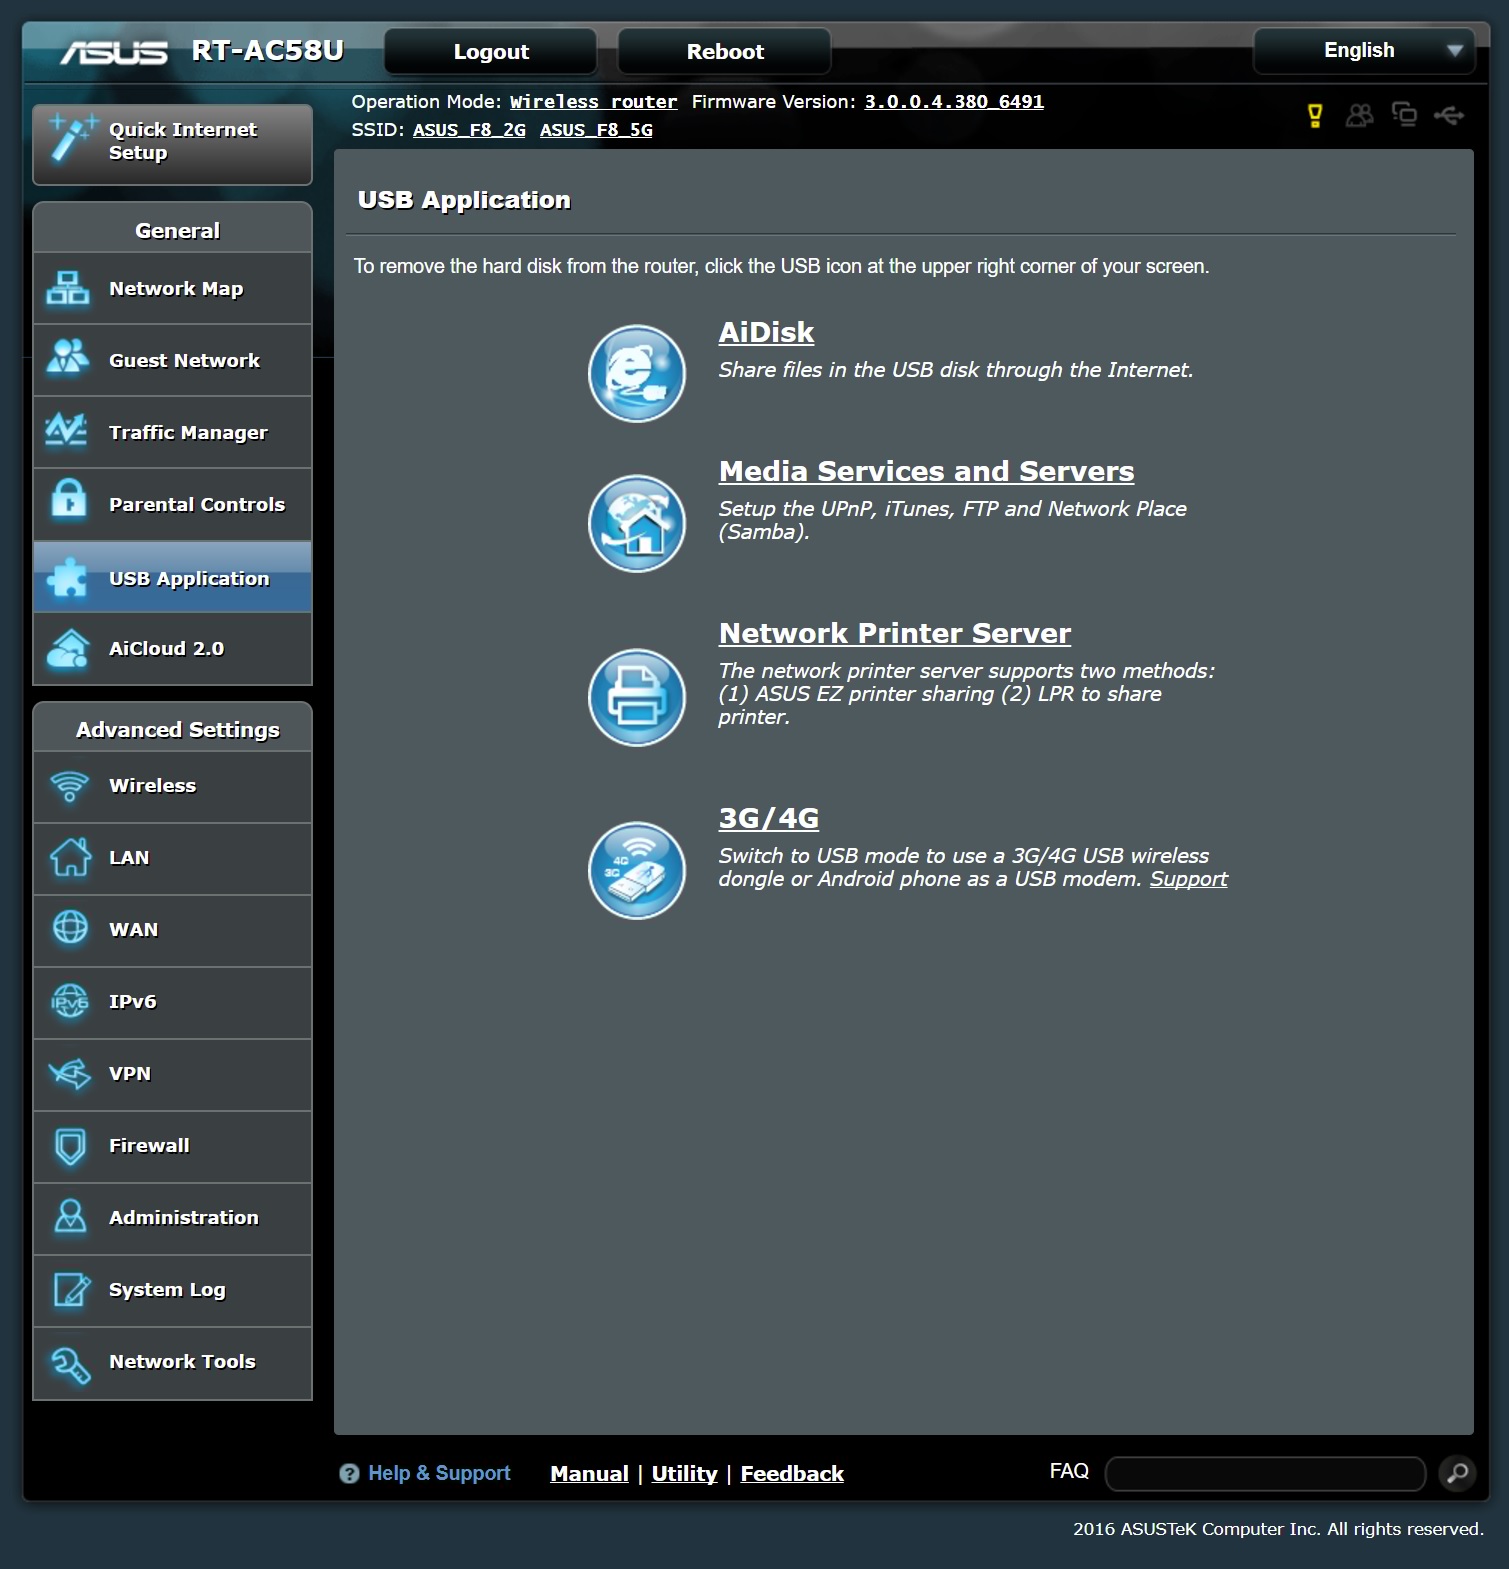Go to Traffic Manager in sidebar
The width and height of the screenshot is (1509, 1569).
pyautogui.click(x=172, y=432)
